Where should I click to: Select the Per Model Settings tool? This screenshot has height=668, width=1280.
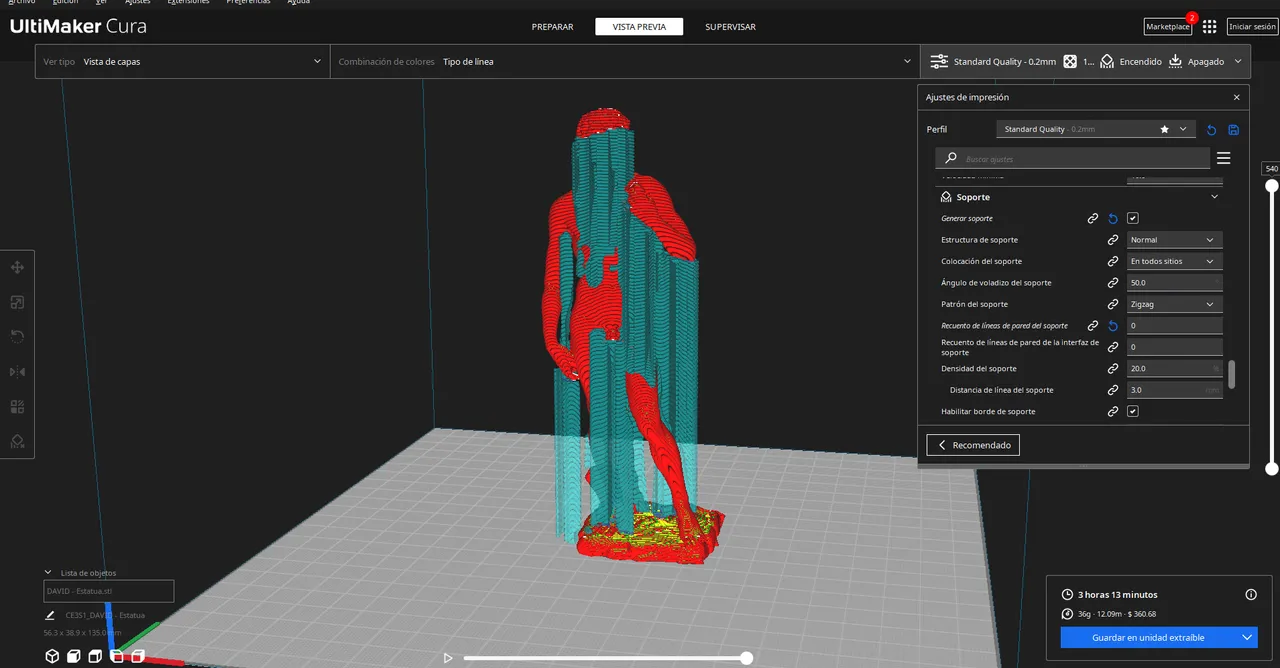(x=17, y=407)
